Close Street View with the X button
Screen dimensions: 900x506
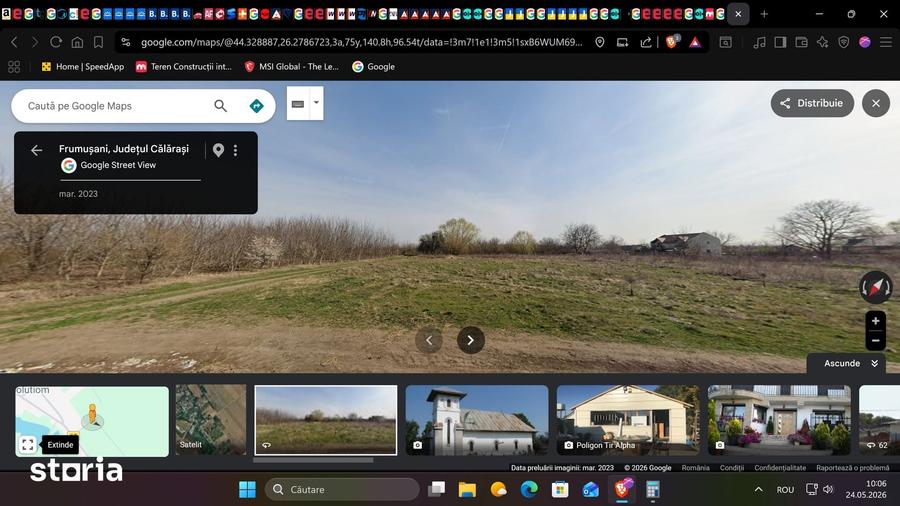tap(876, 103)
